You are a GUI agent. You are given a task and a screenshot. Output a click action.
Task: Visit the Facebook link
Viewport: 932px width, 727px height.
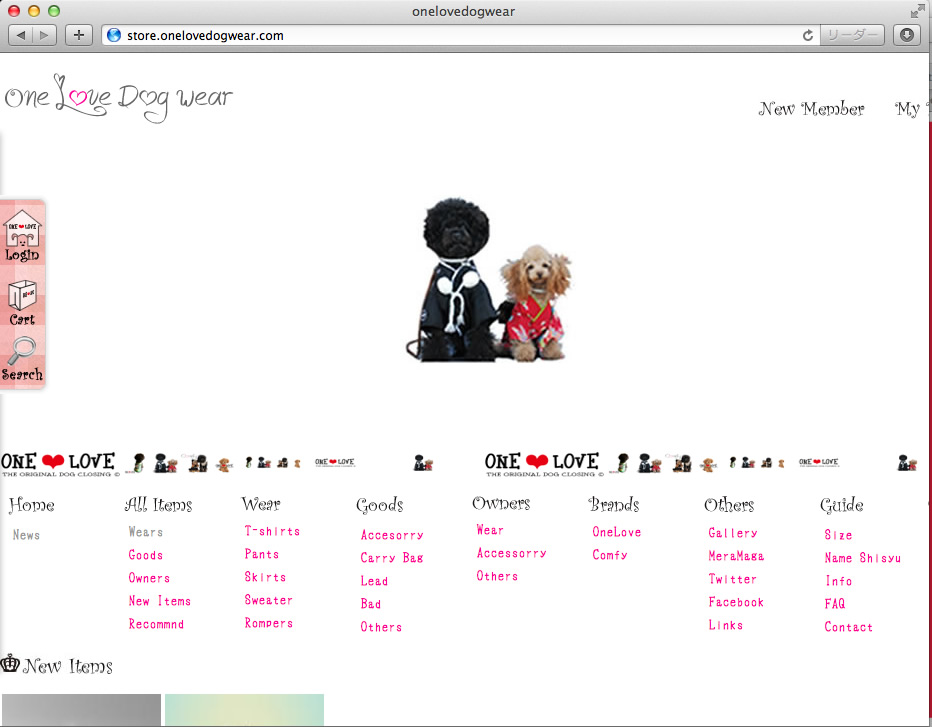pyautogui.click(x=736, y=603)
